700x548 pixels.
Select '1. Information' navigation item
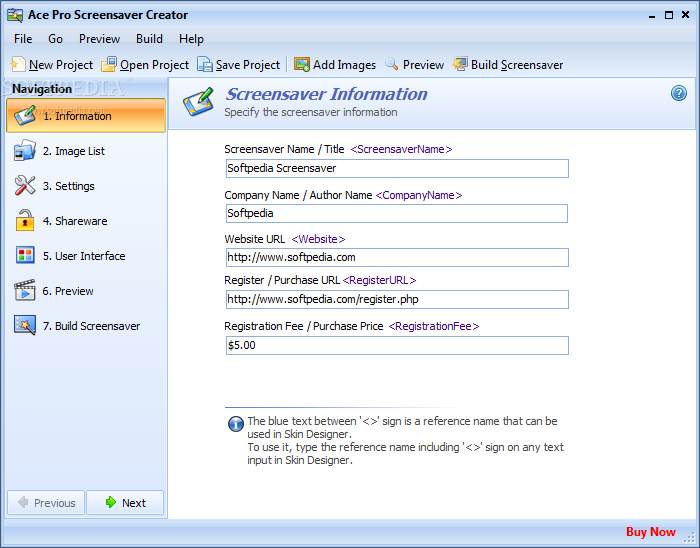[x=86, y=116]
